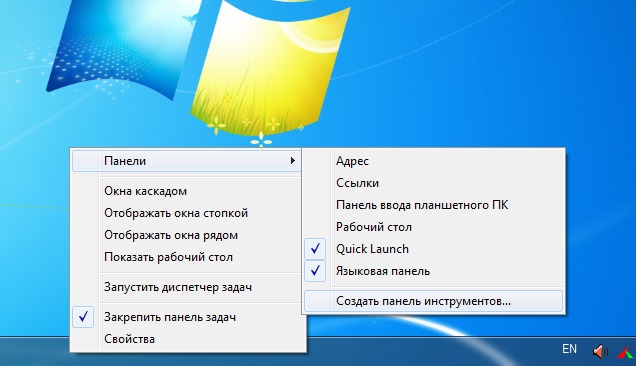Open the speaker volume tray icon

600,351
